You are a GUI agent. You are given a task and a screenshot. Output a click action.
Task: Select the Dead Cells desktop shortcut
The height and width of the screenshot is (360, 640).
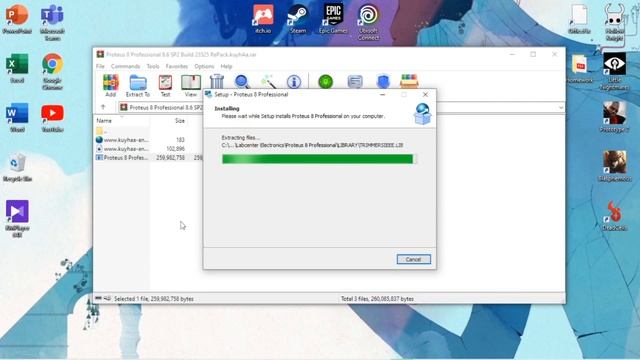614,216
